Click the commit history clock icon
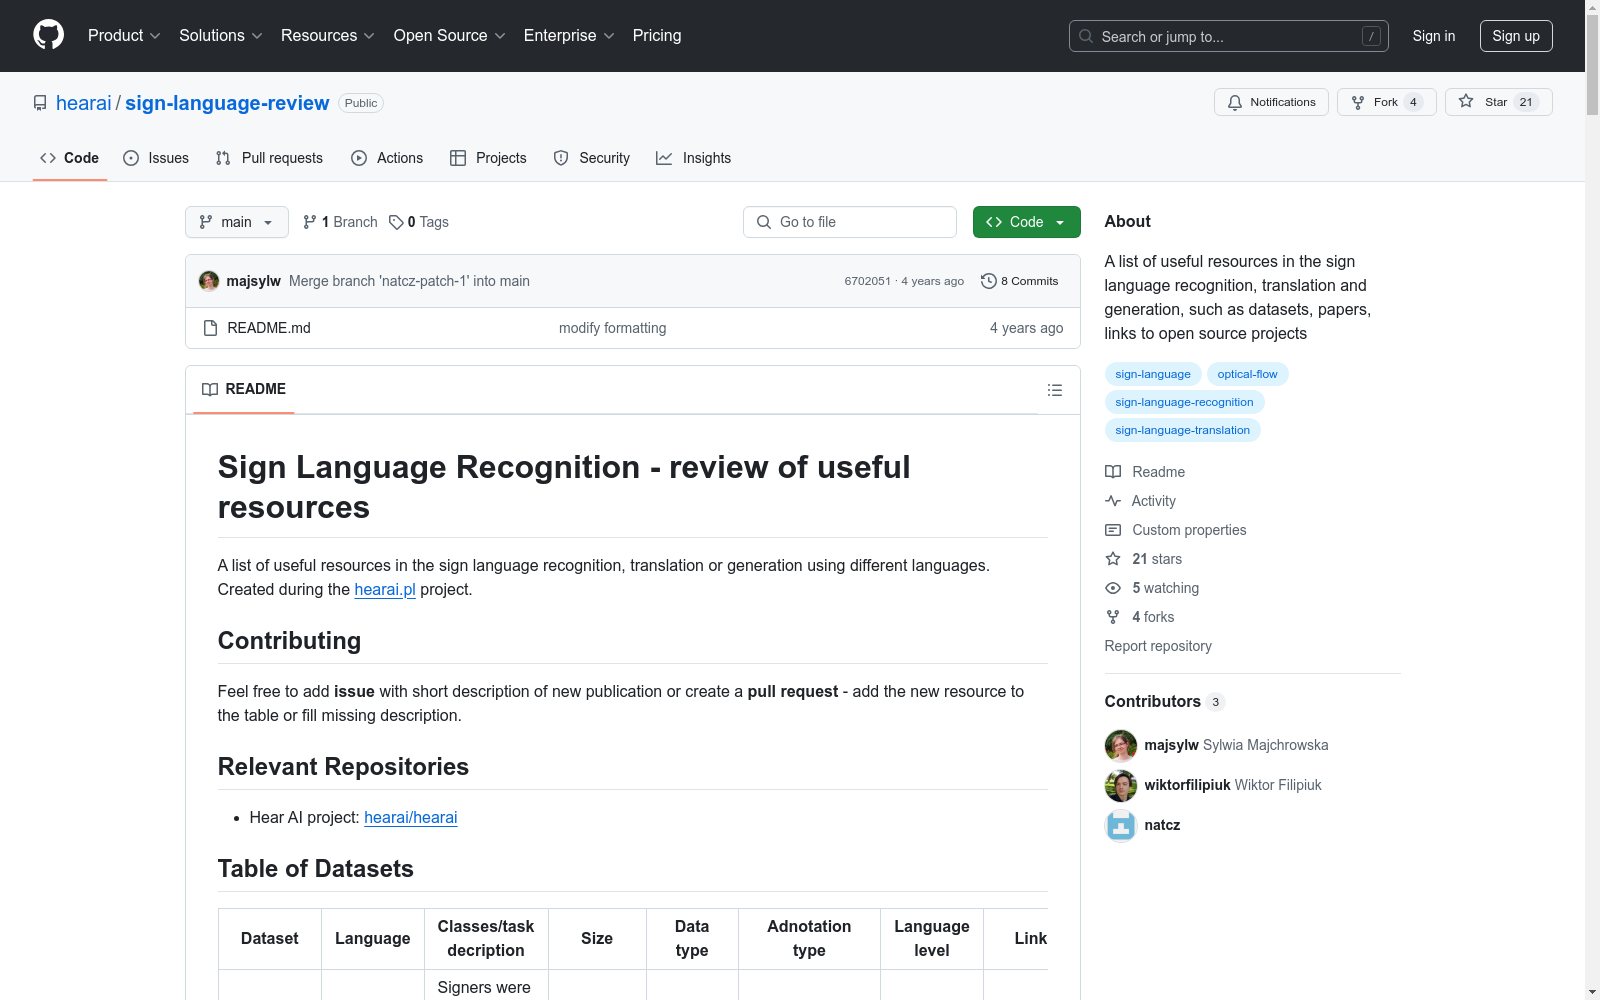Viewport: 1600px width, 1000px height. [x=989, y=281]
